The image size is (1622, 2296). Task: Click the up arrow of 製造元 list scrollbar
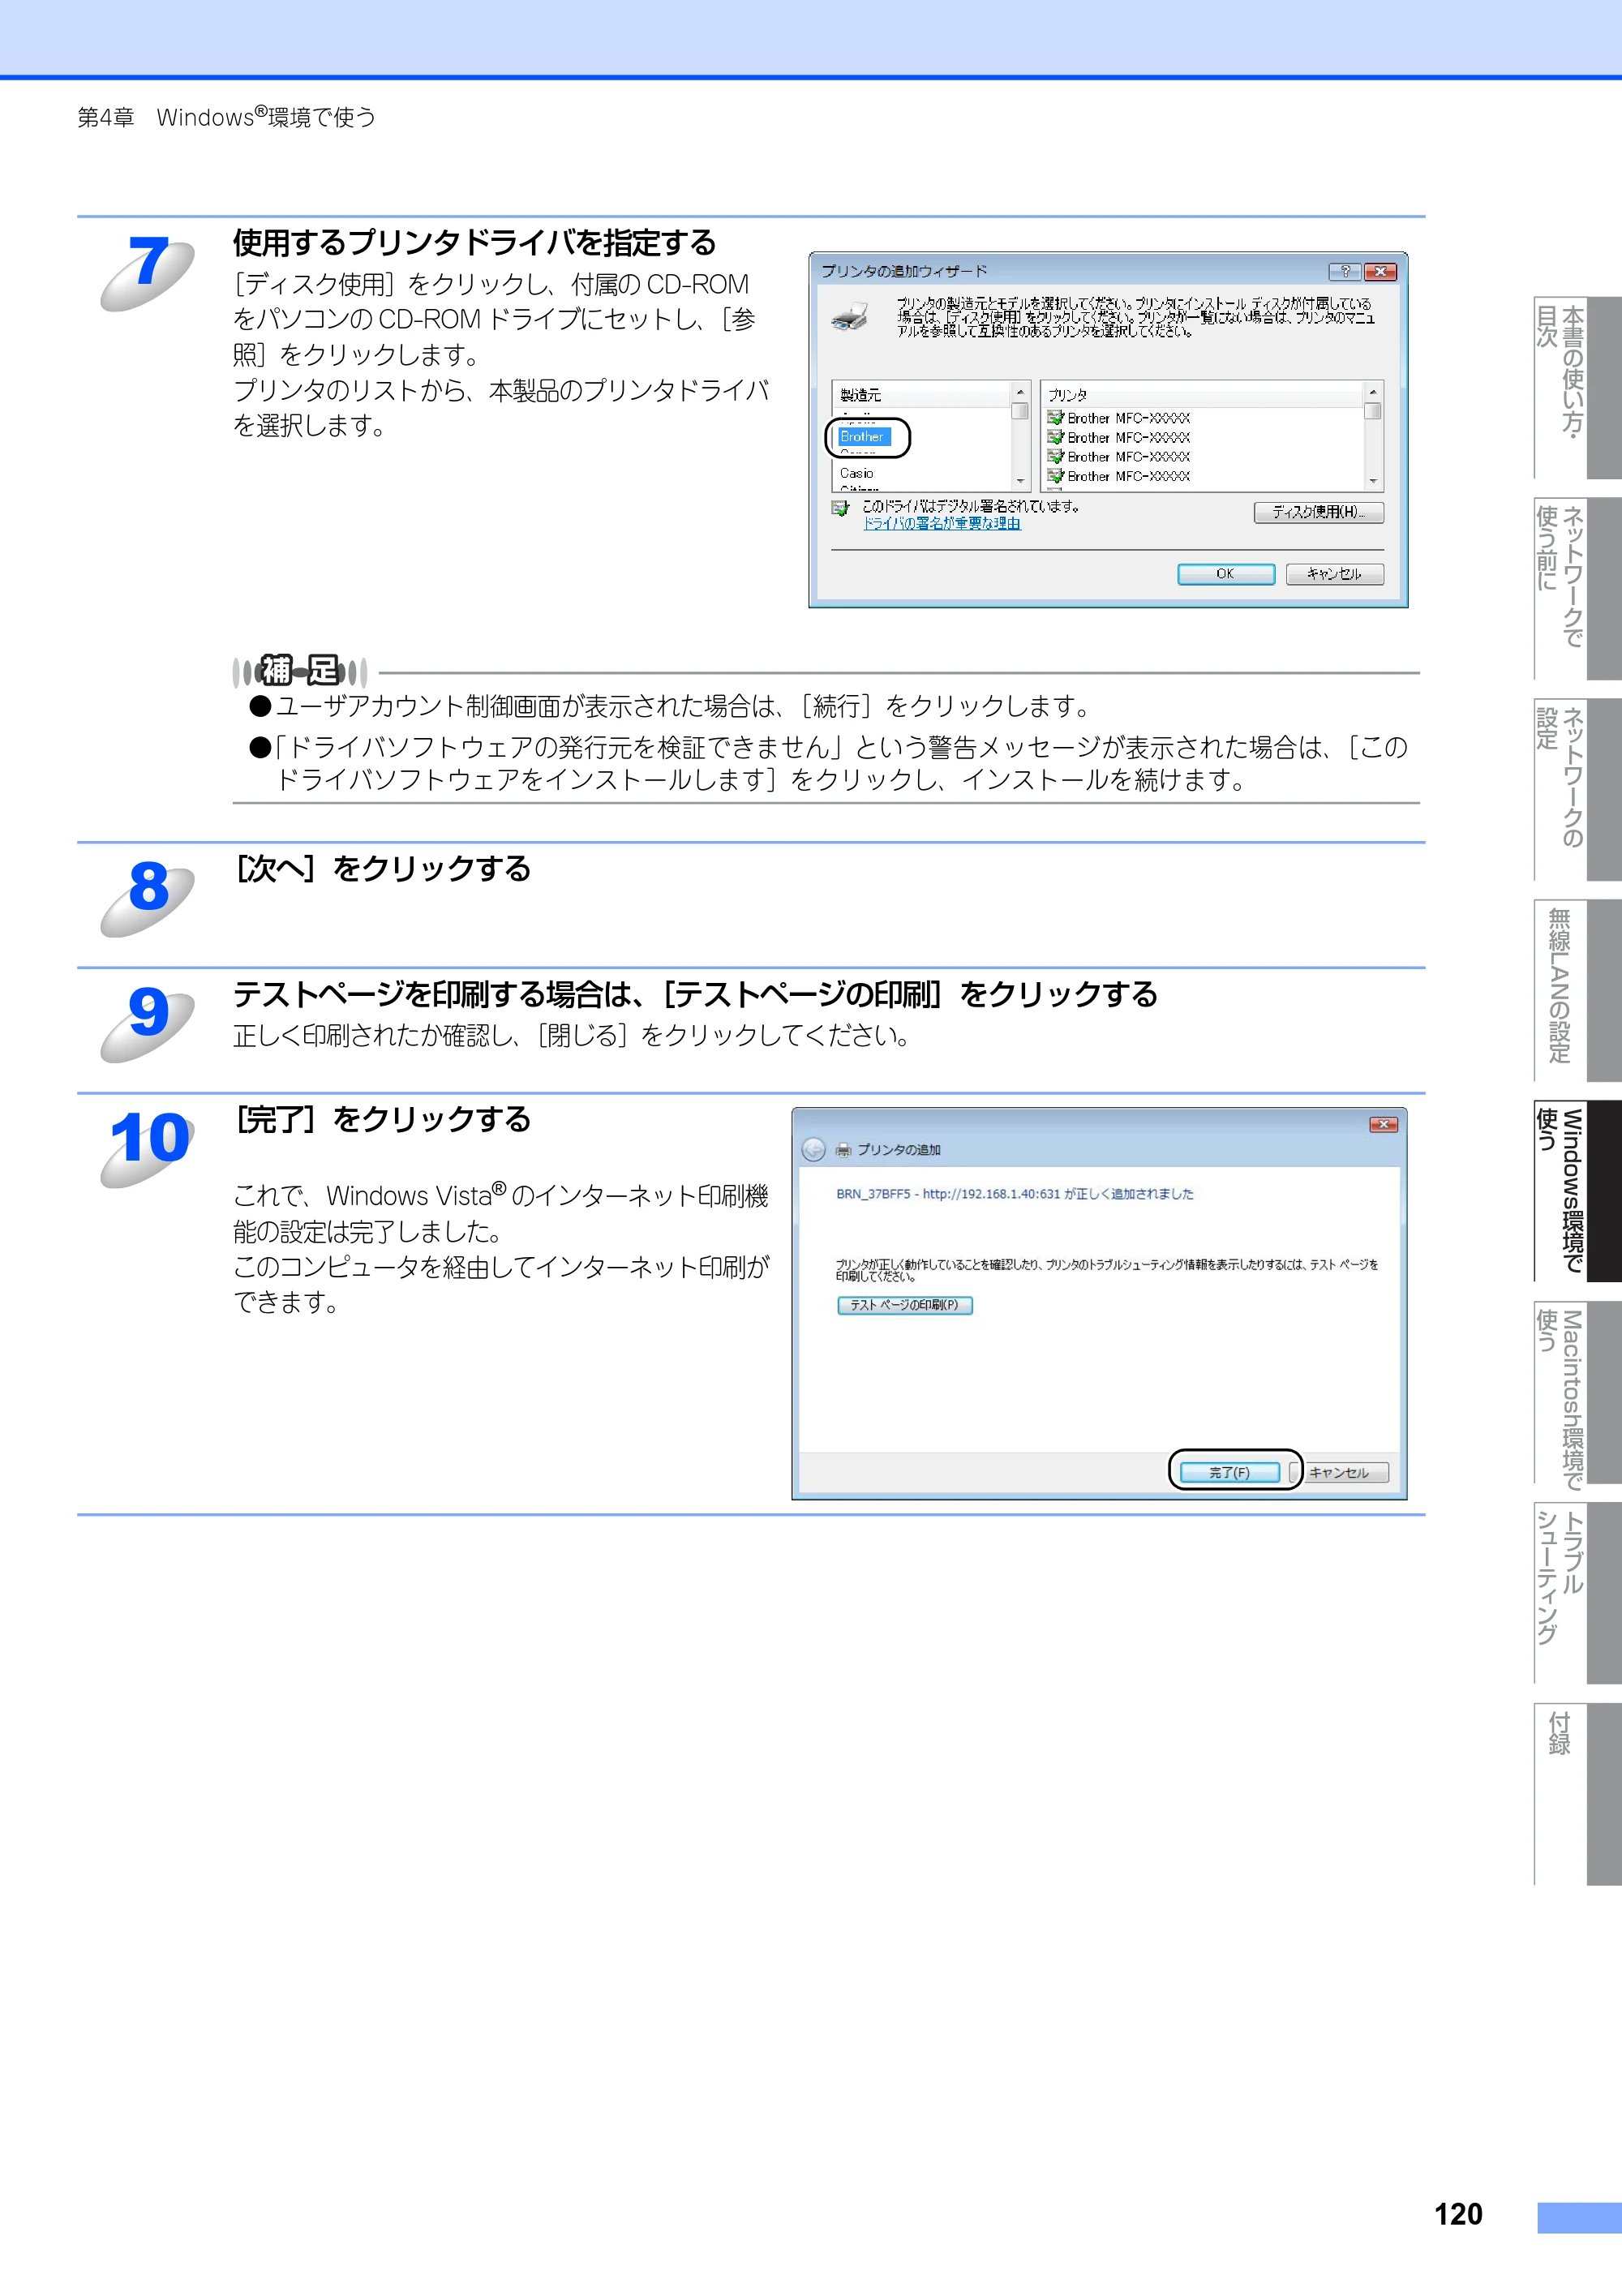tap(1020, 392)
